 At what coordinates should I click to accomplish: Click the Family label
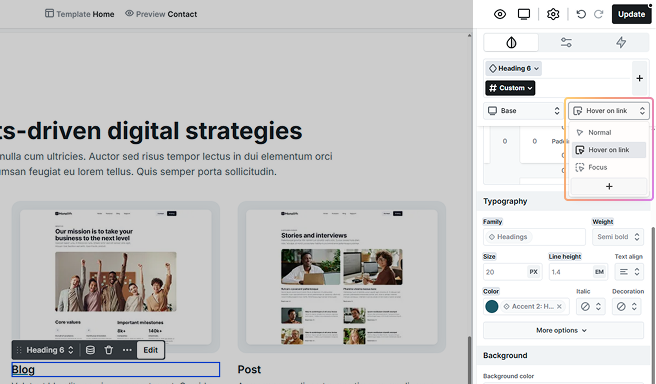coord(492,222)
